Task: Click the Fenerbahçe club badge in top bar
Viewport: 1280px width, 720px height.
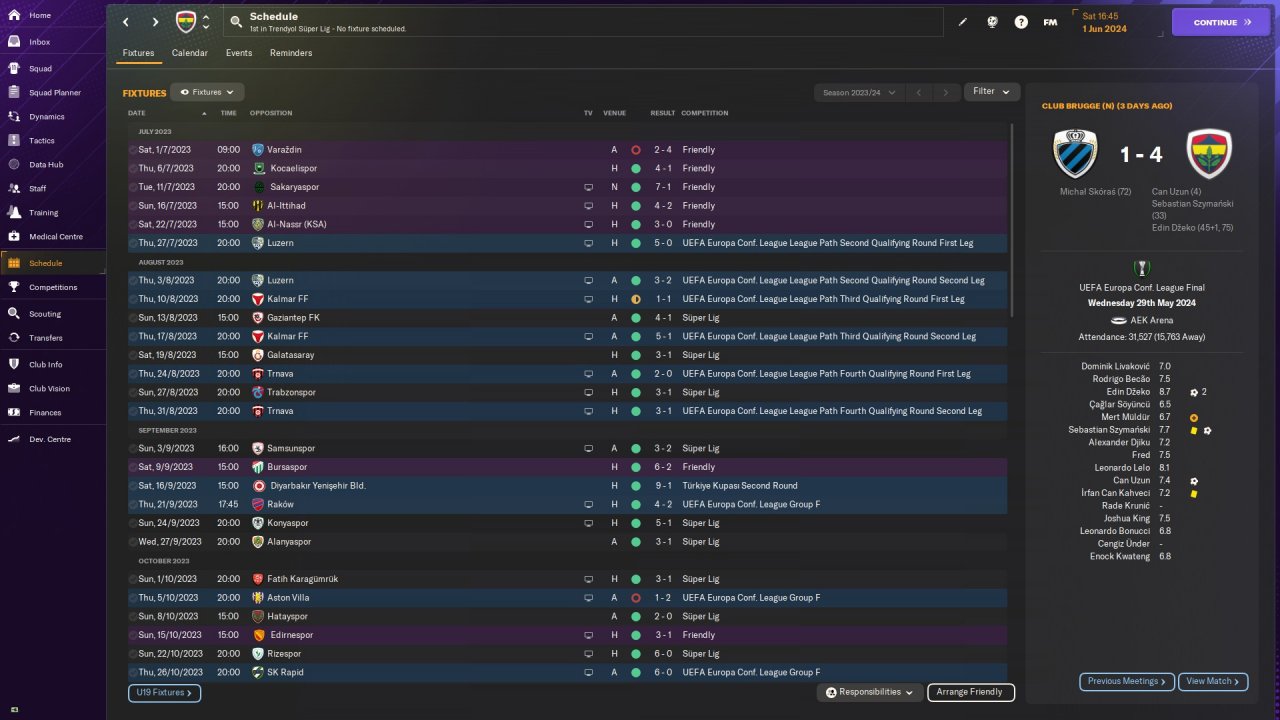Action: [186, 22]
